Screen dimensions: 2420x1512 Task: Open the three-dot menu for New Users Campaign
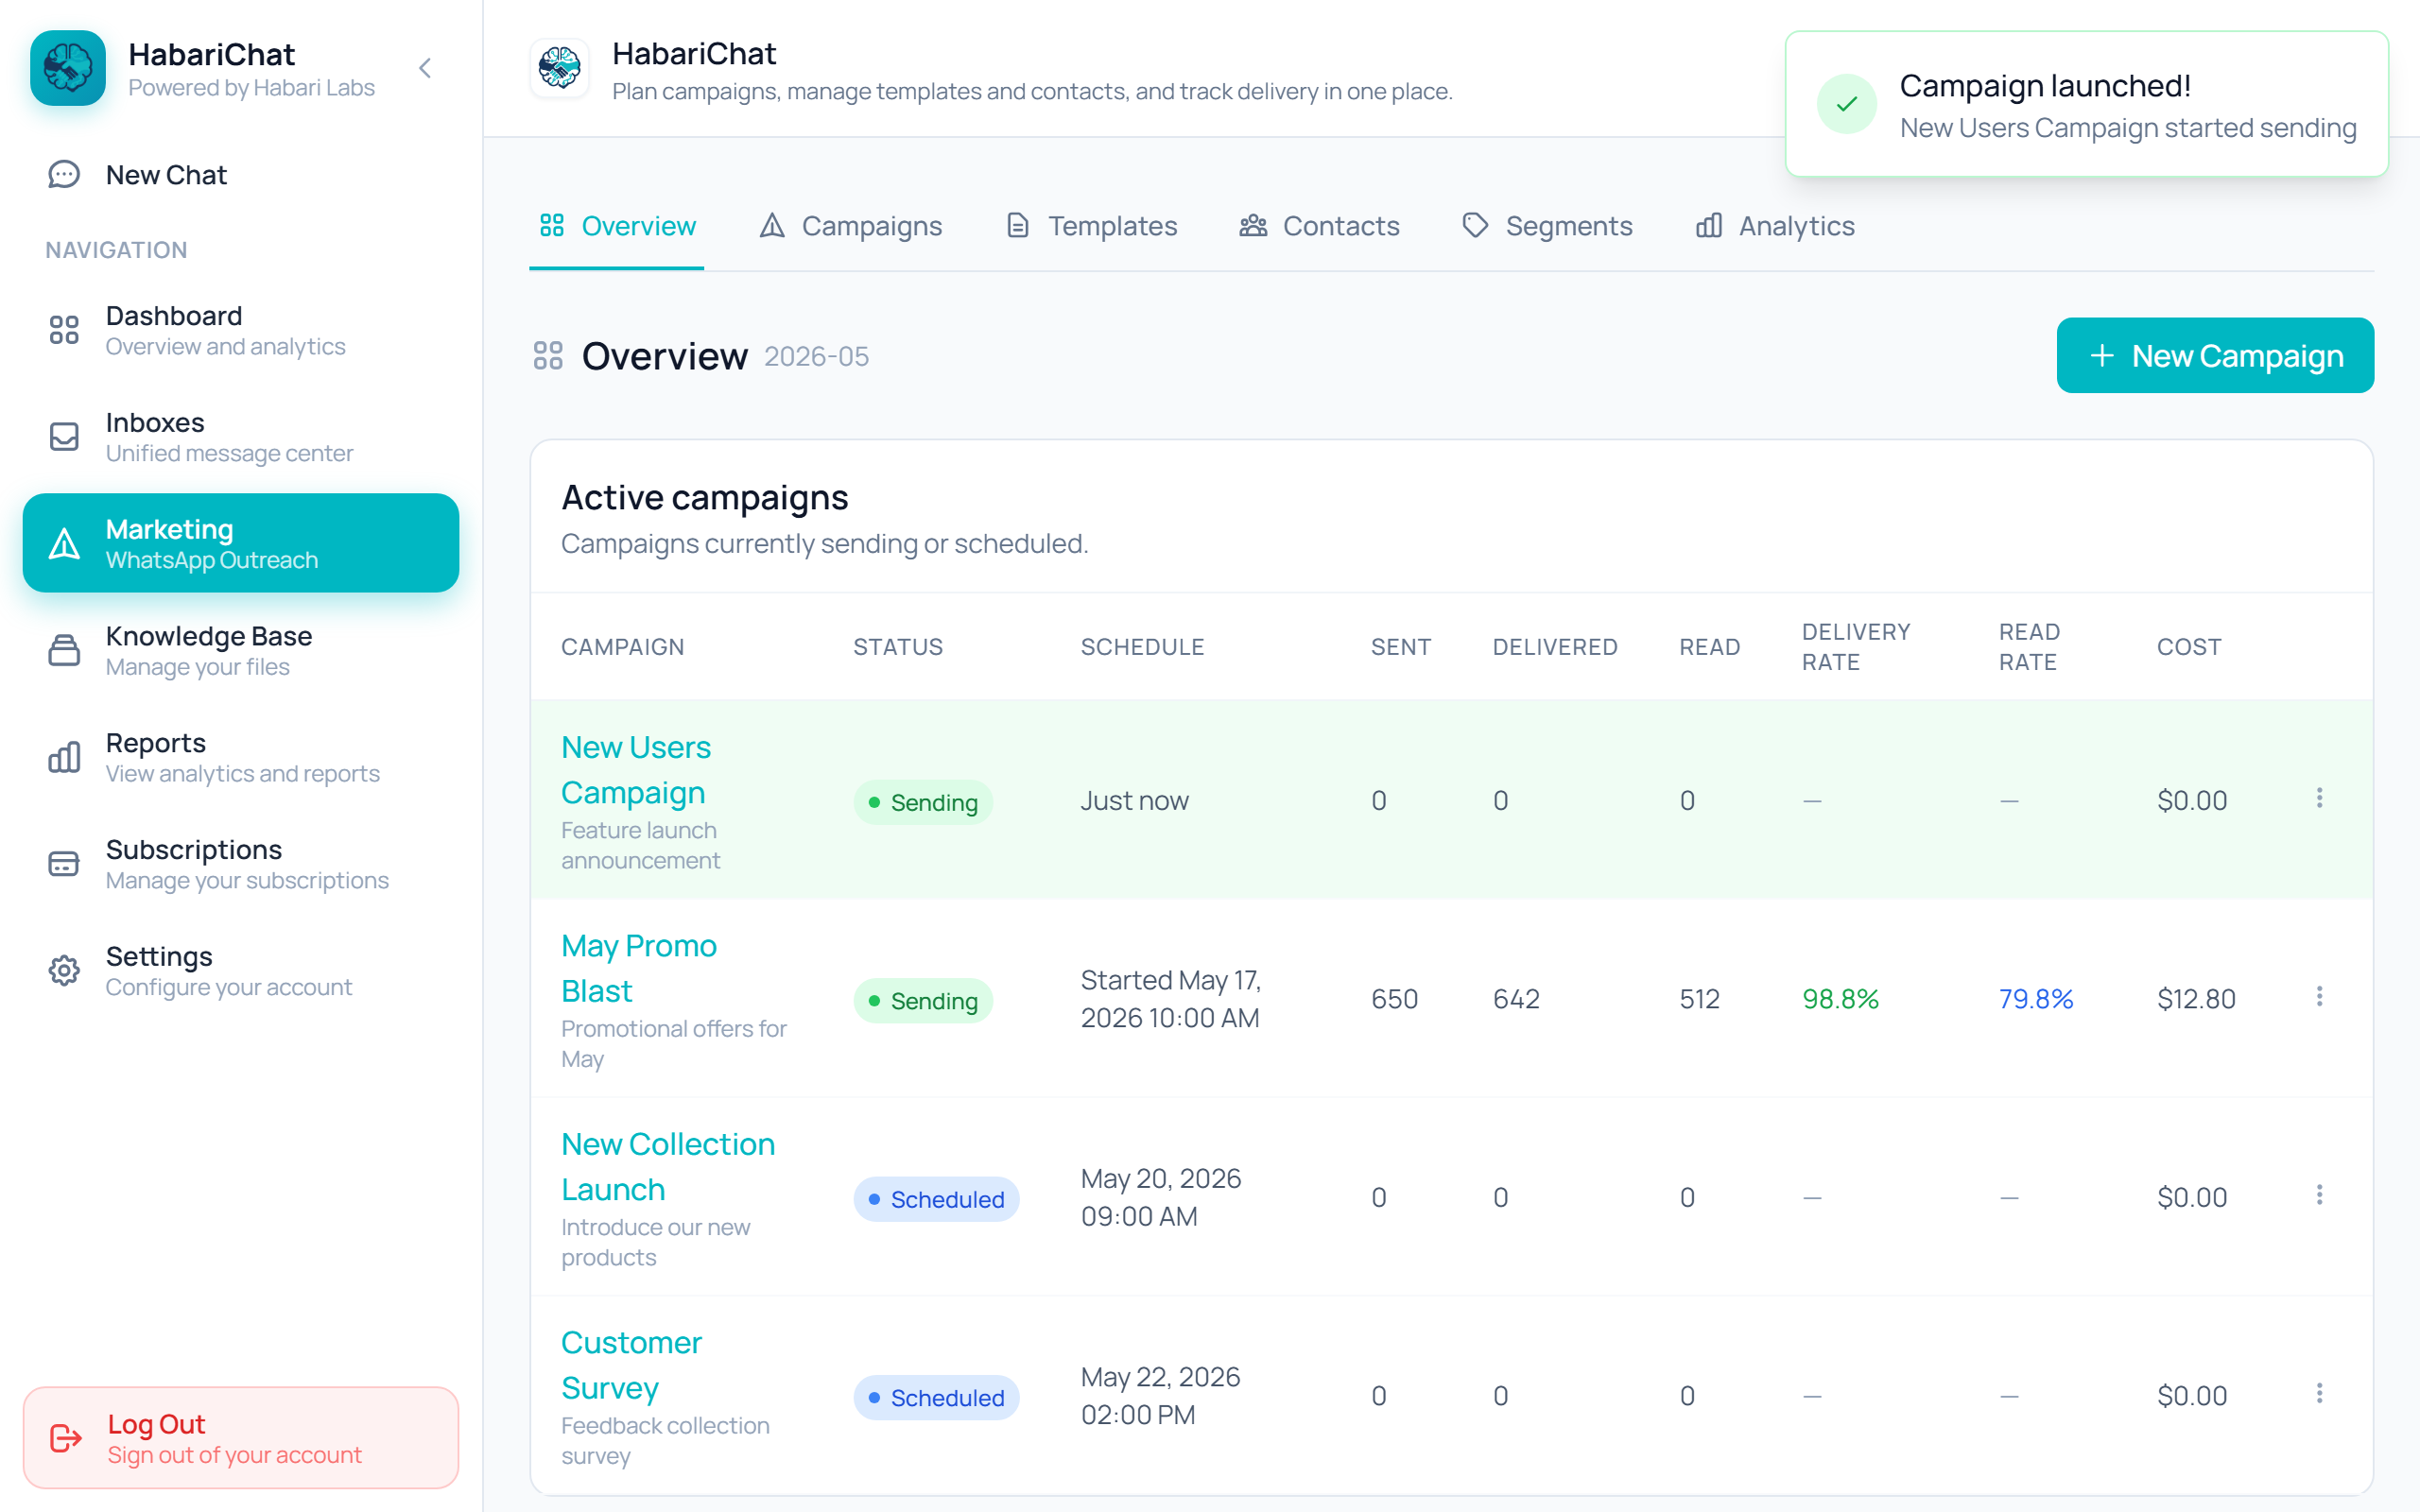pyautogui.click(x=2319, y=798)
